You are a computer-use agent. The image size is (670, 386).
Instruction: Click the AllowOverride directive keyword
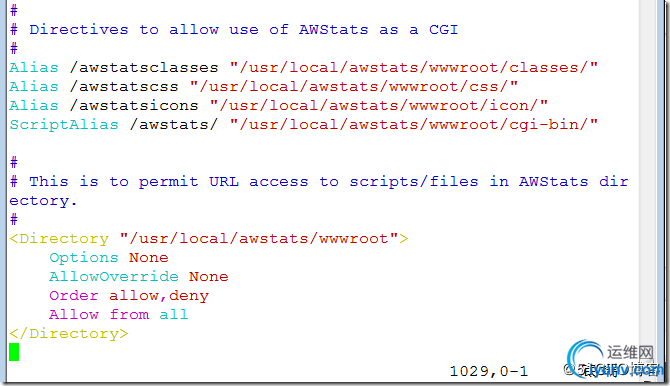[x=114, y=277]
